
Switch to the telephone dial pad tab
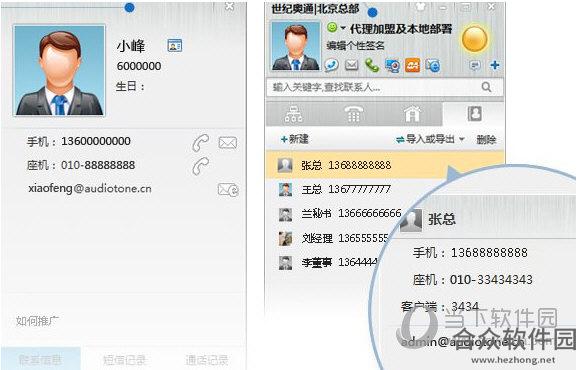[353, 114]
